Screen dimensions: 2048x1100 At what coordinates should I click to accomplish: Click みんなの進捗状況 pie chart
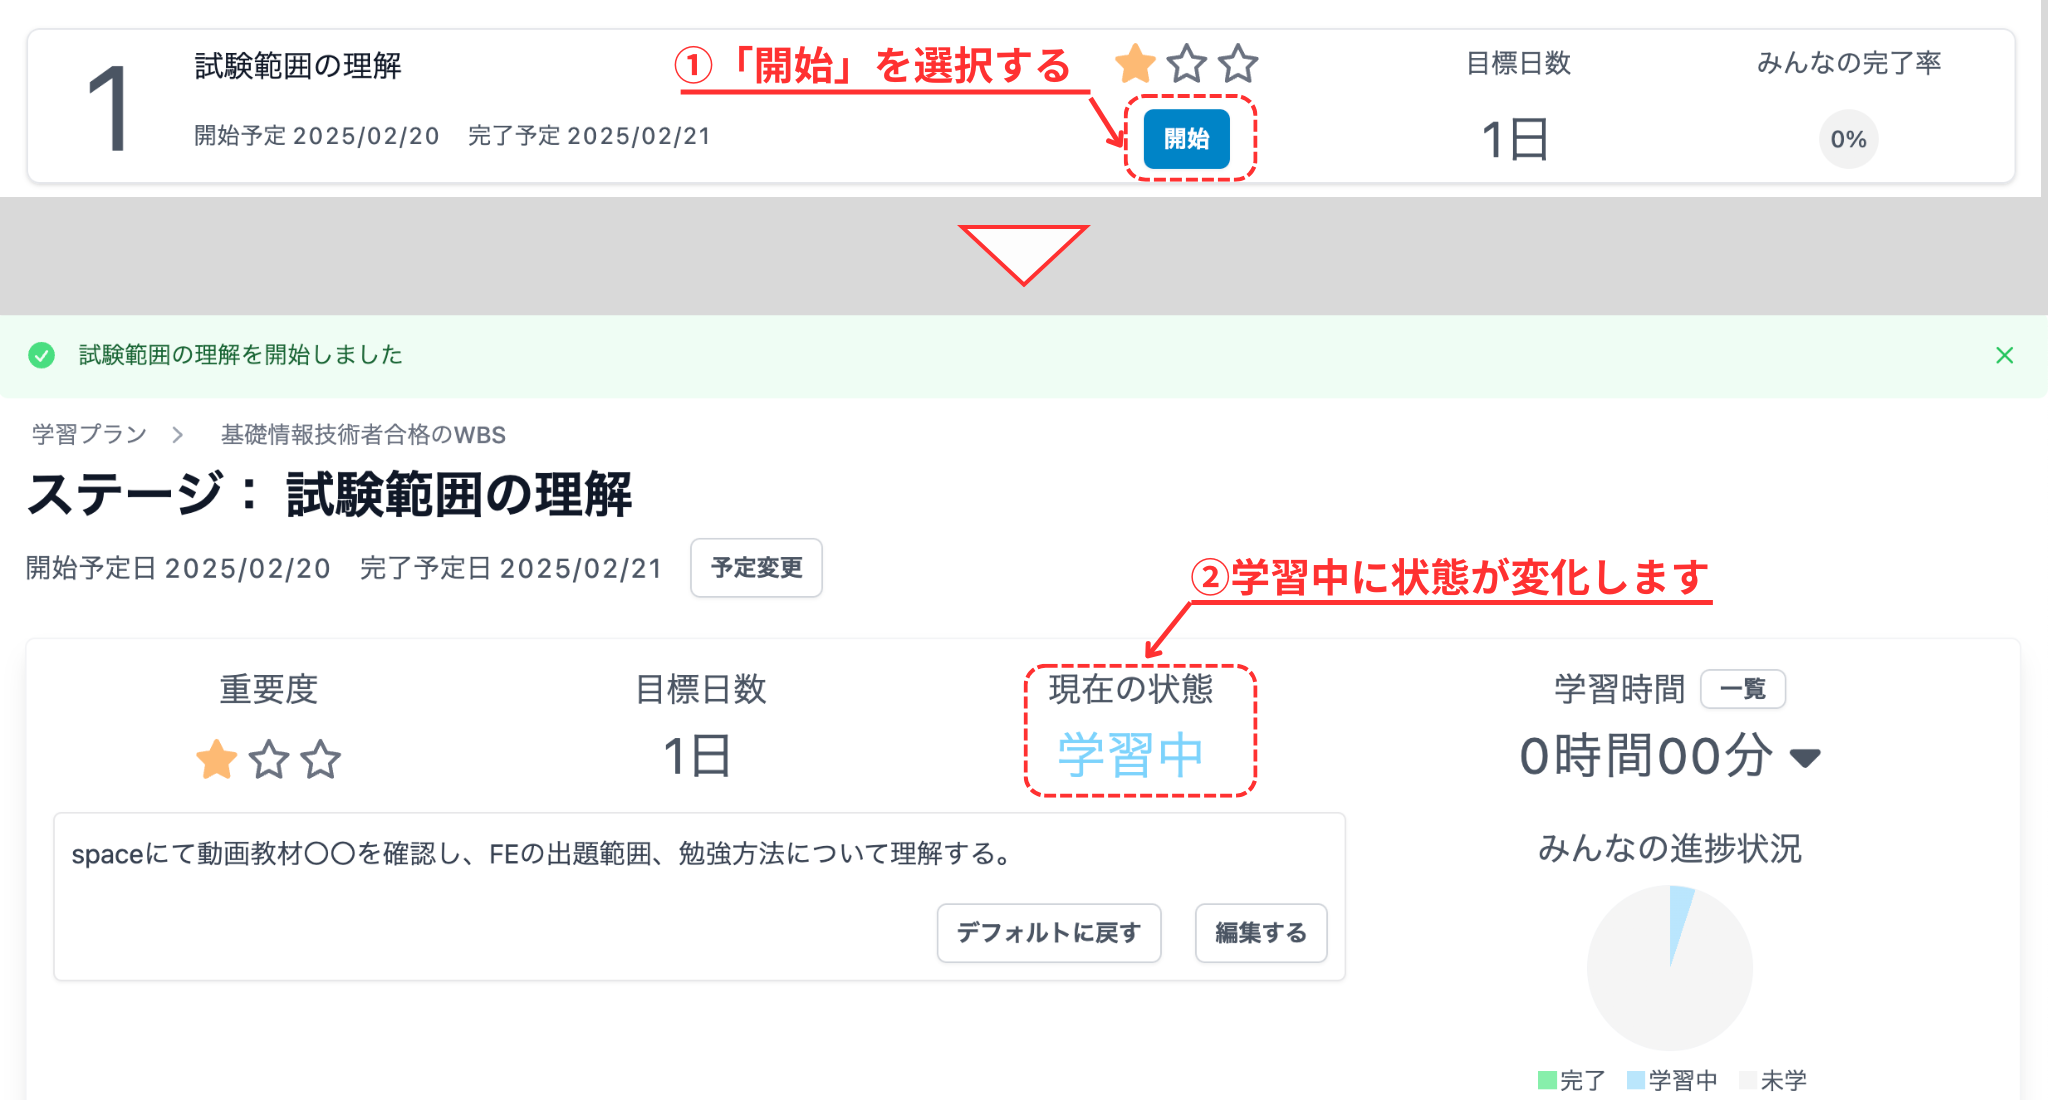pyautogui.click(x=1669, y=967)
